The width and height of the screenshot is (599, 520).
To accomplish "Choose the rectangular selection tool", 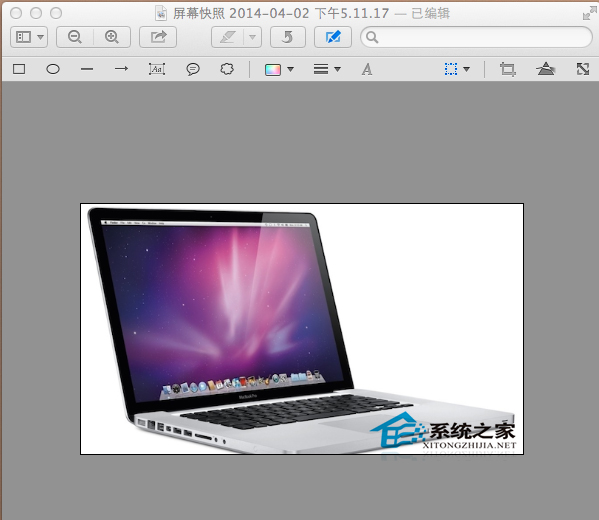I will pyautogui.click(x=451, y=69).
